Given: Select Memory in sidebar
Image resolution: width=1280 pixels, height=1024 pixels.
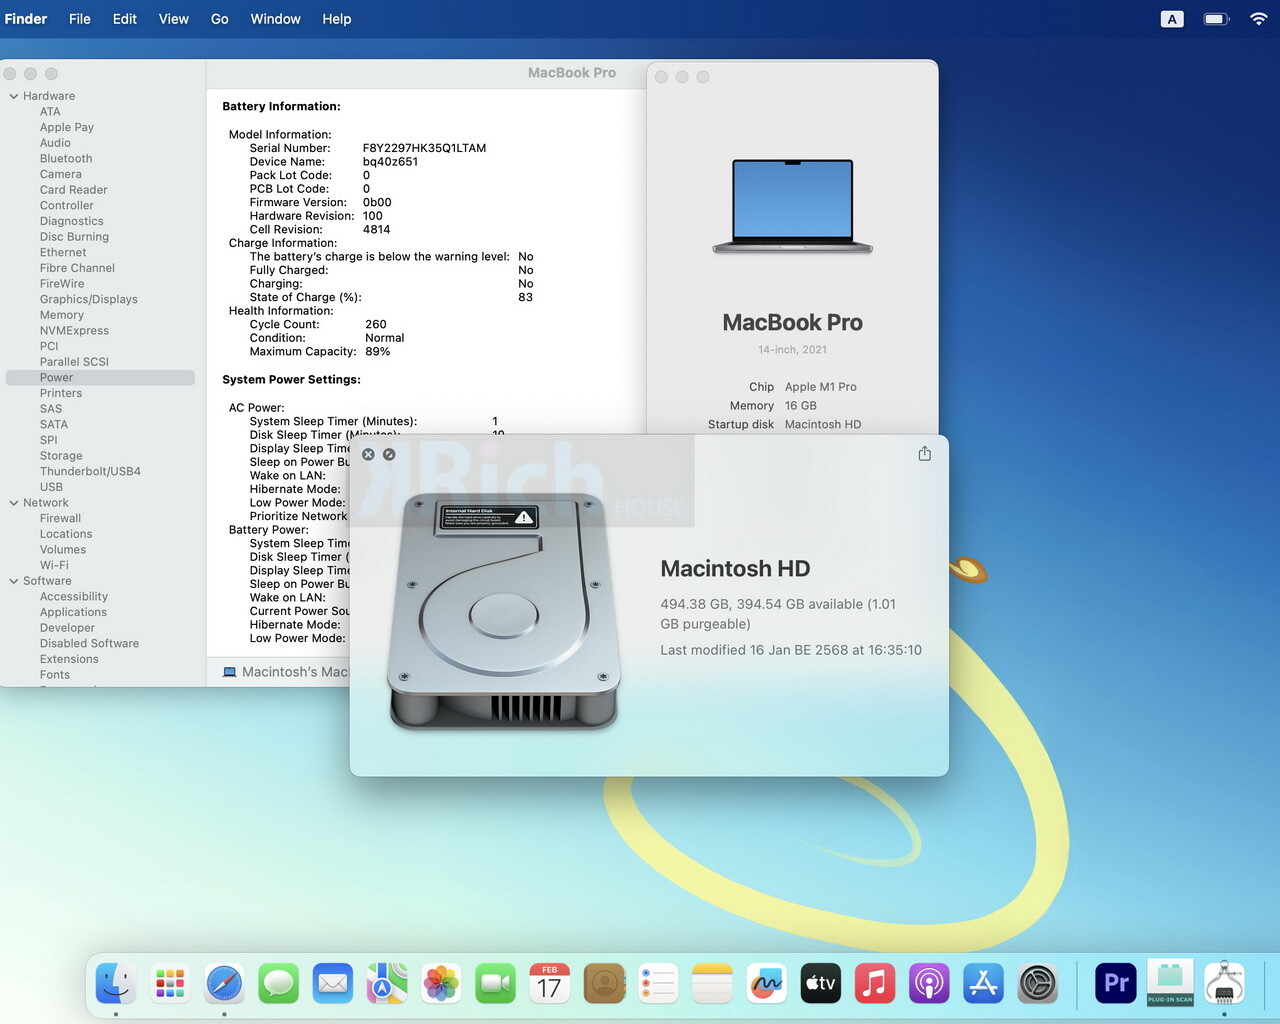Looking at the screenshot, I should (62, 315).
